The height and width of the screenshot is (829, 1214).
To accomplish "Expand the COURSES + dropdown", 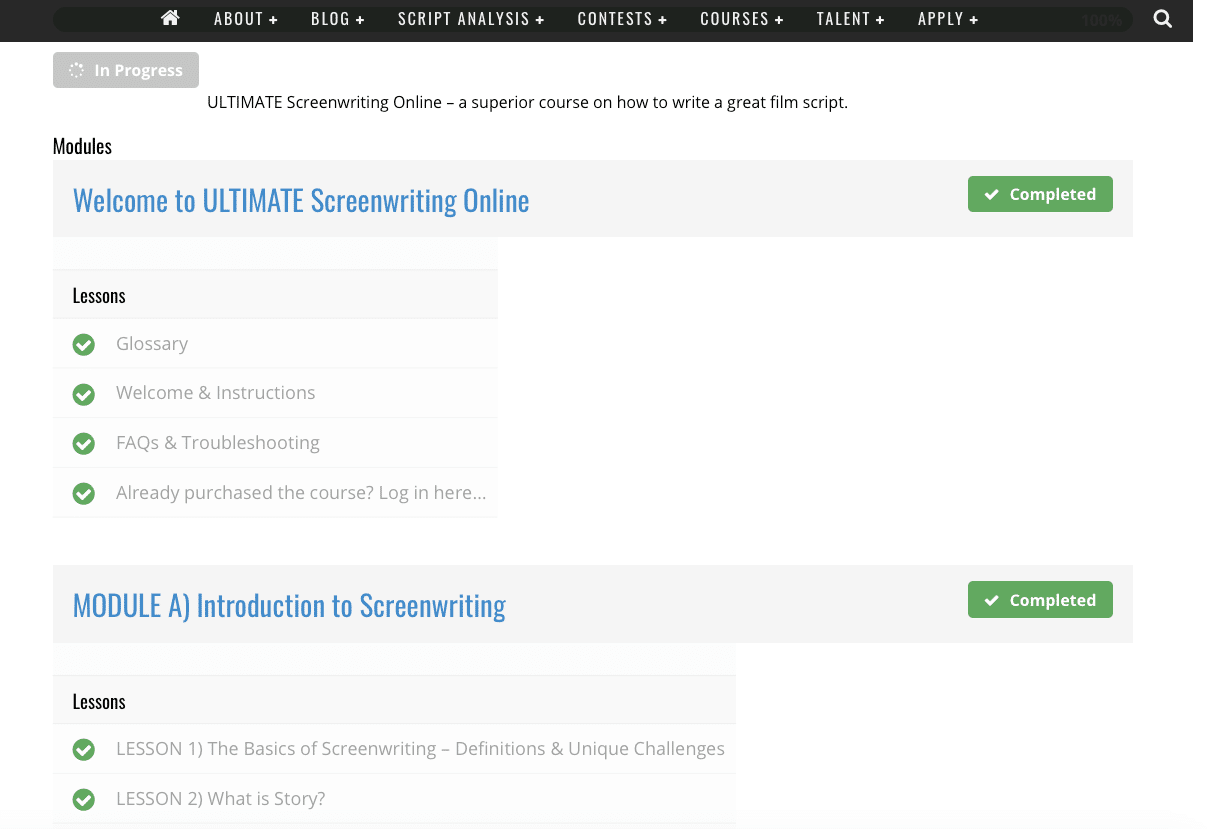I will coord(741,19).
